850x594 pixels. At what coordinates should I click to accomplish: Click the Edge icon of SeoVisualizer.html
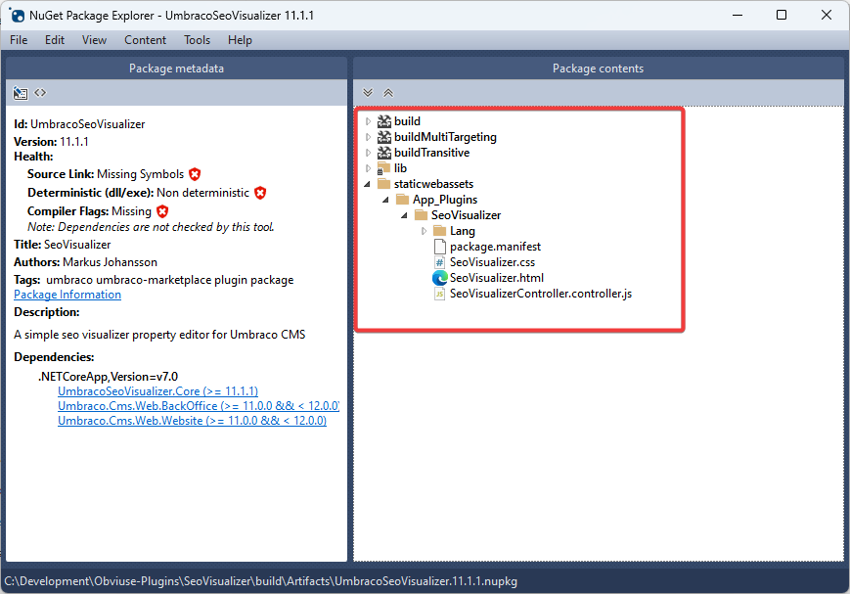click(440, 278)
